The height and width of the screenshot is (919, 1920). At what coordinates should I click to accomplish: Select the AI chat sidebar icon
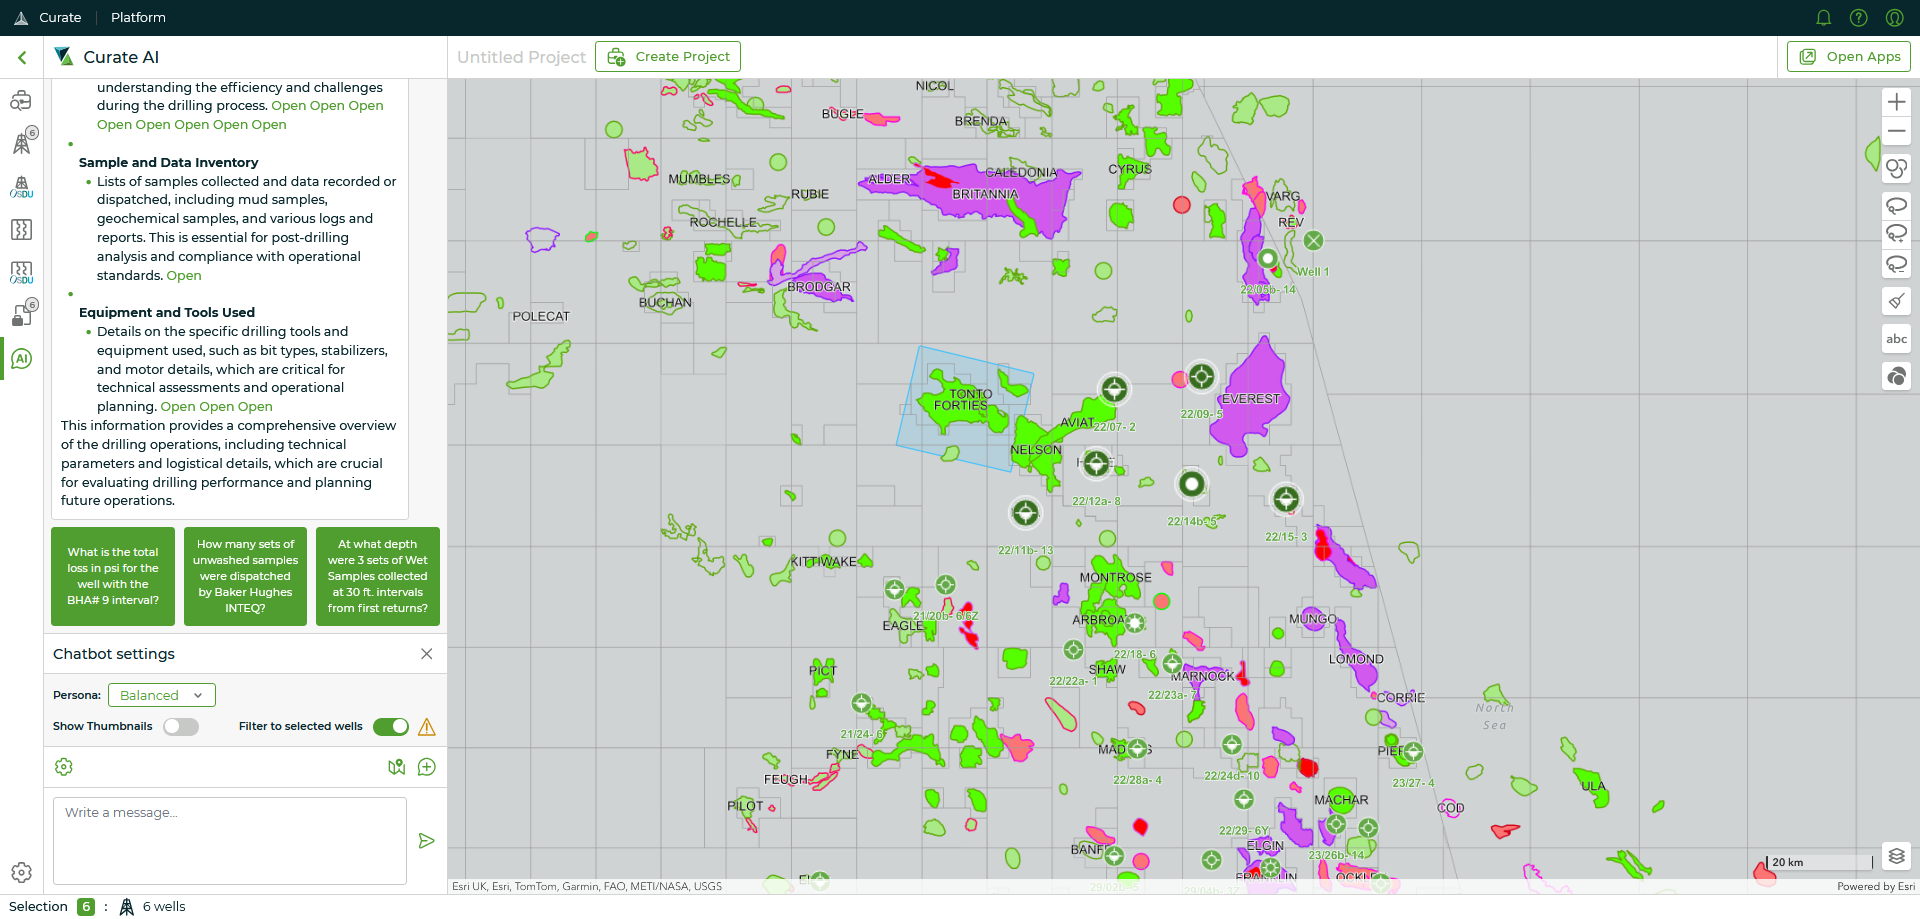pyautogui.click(x=21, y=358)
